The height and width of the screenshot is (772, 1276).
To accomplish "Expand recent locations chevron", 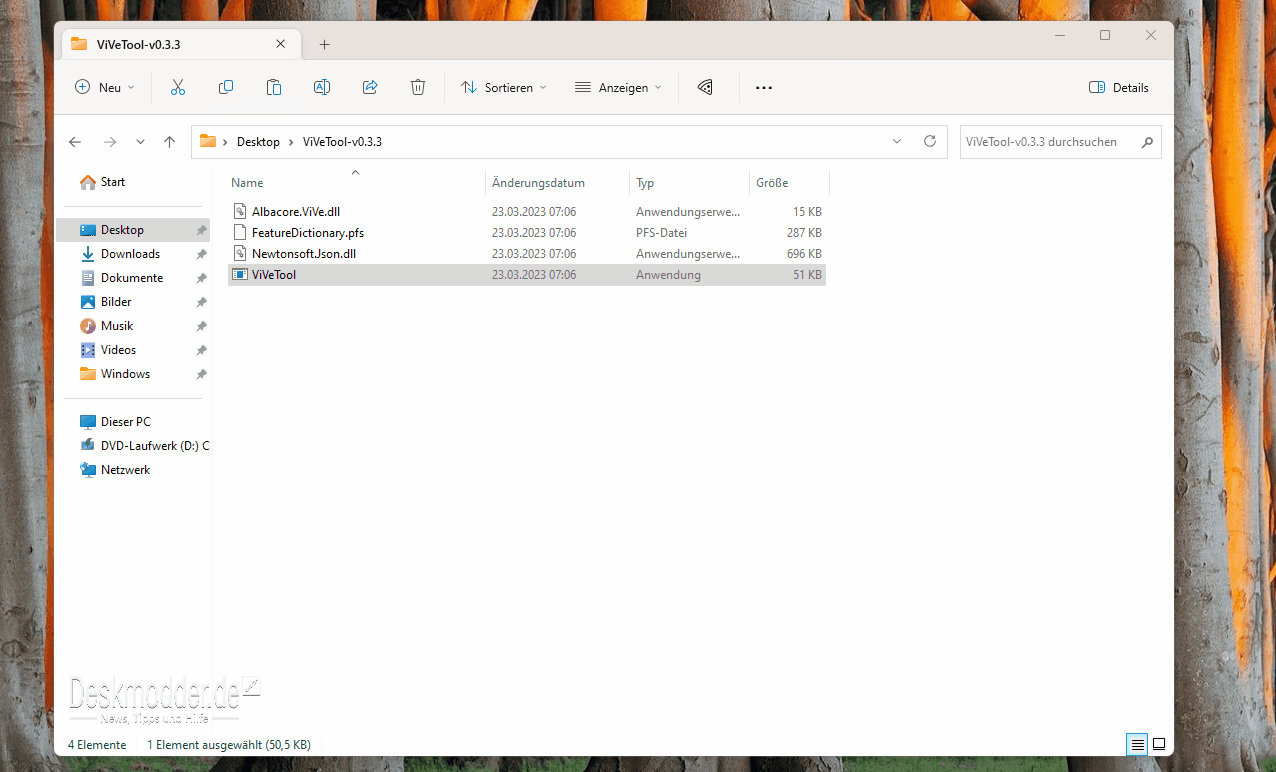I will click(x=140, y=142).
